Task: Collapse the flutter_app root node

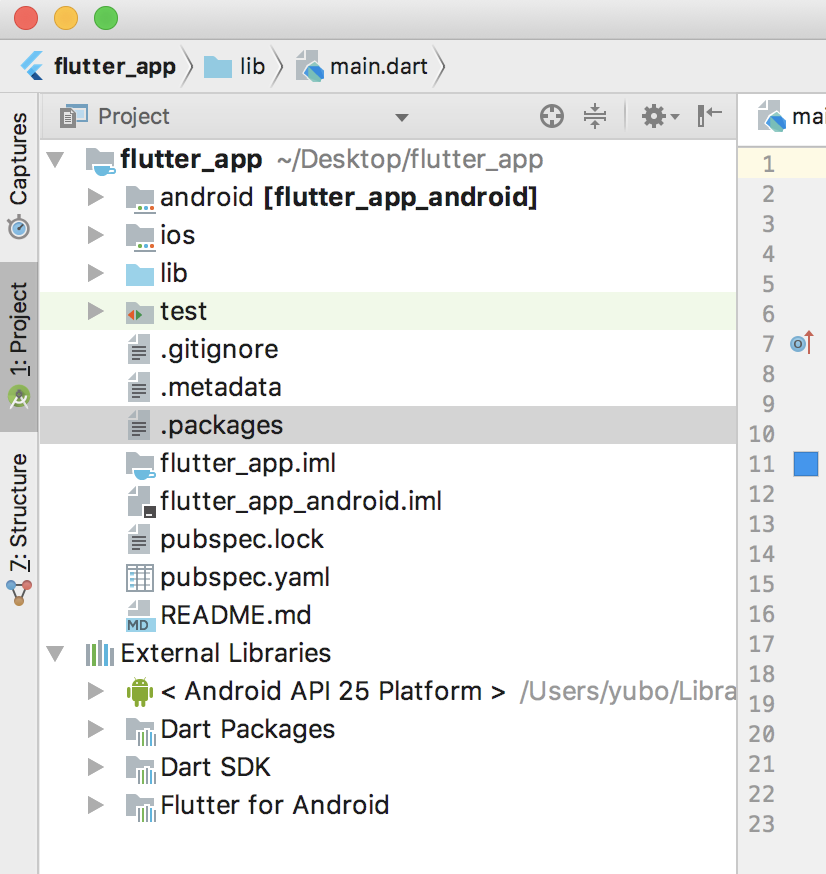Action: pos(55,160)
